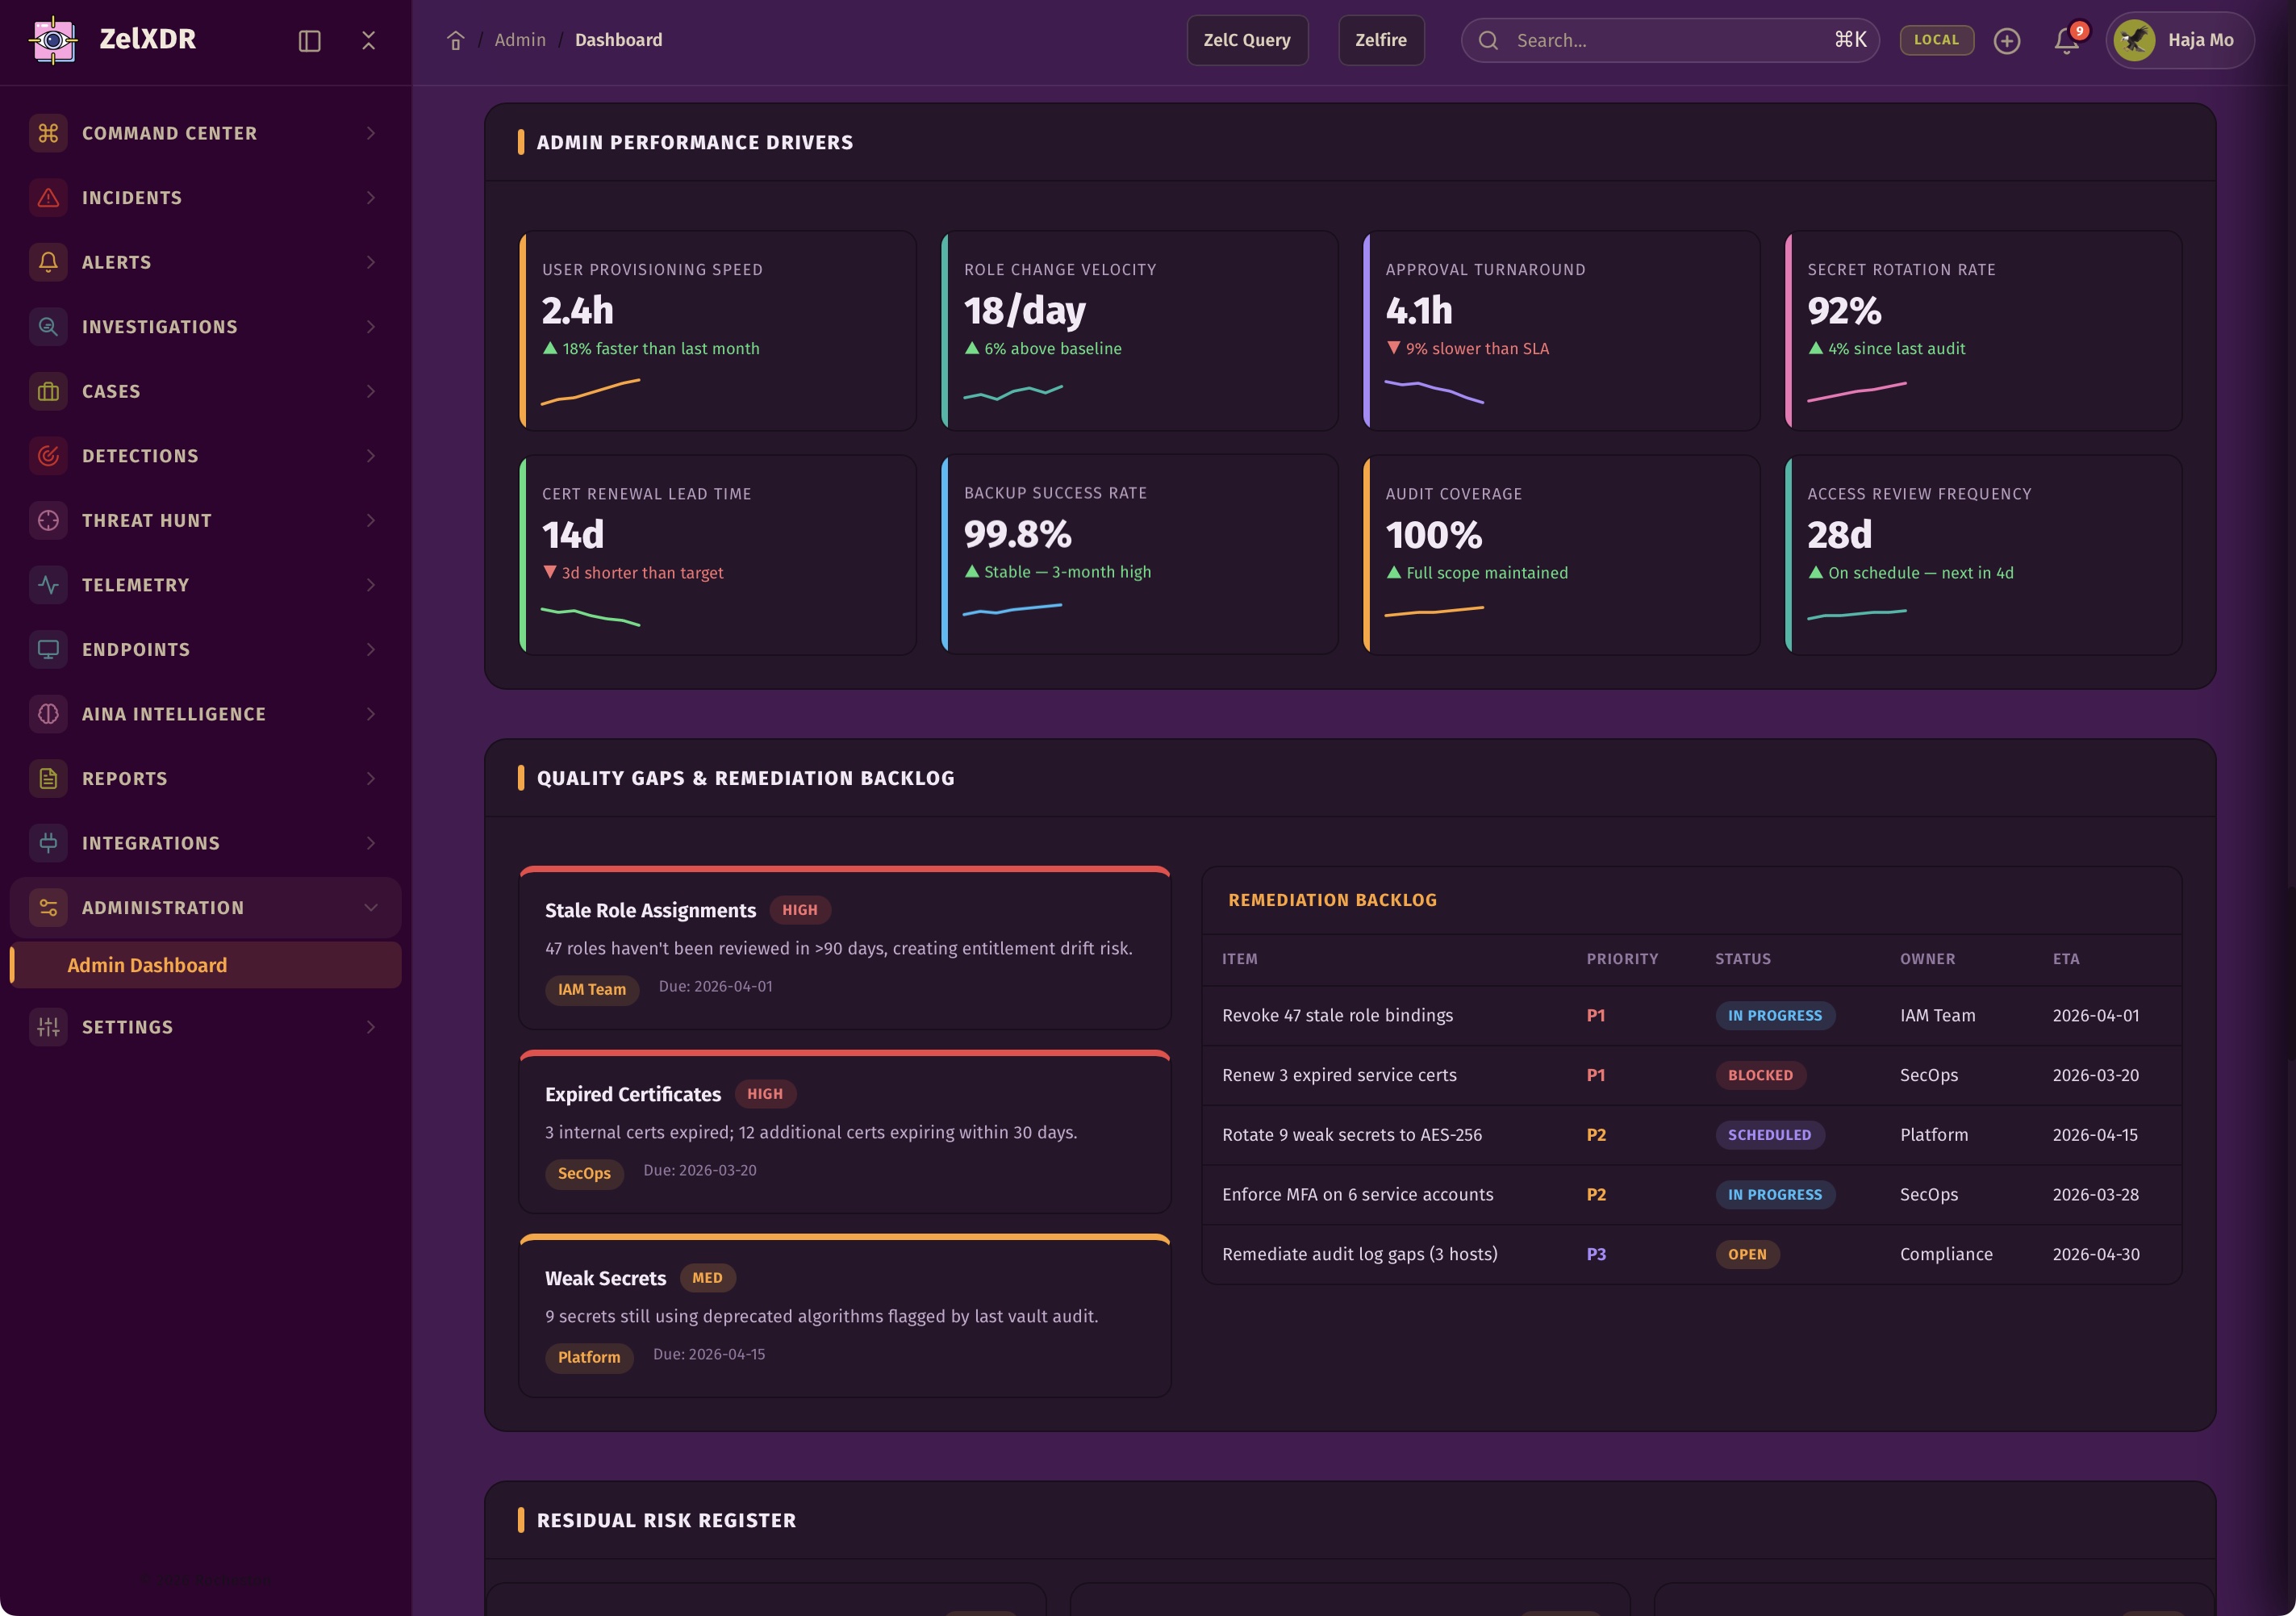Click the plus circle add icon

coord(2006,41)
